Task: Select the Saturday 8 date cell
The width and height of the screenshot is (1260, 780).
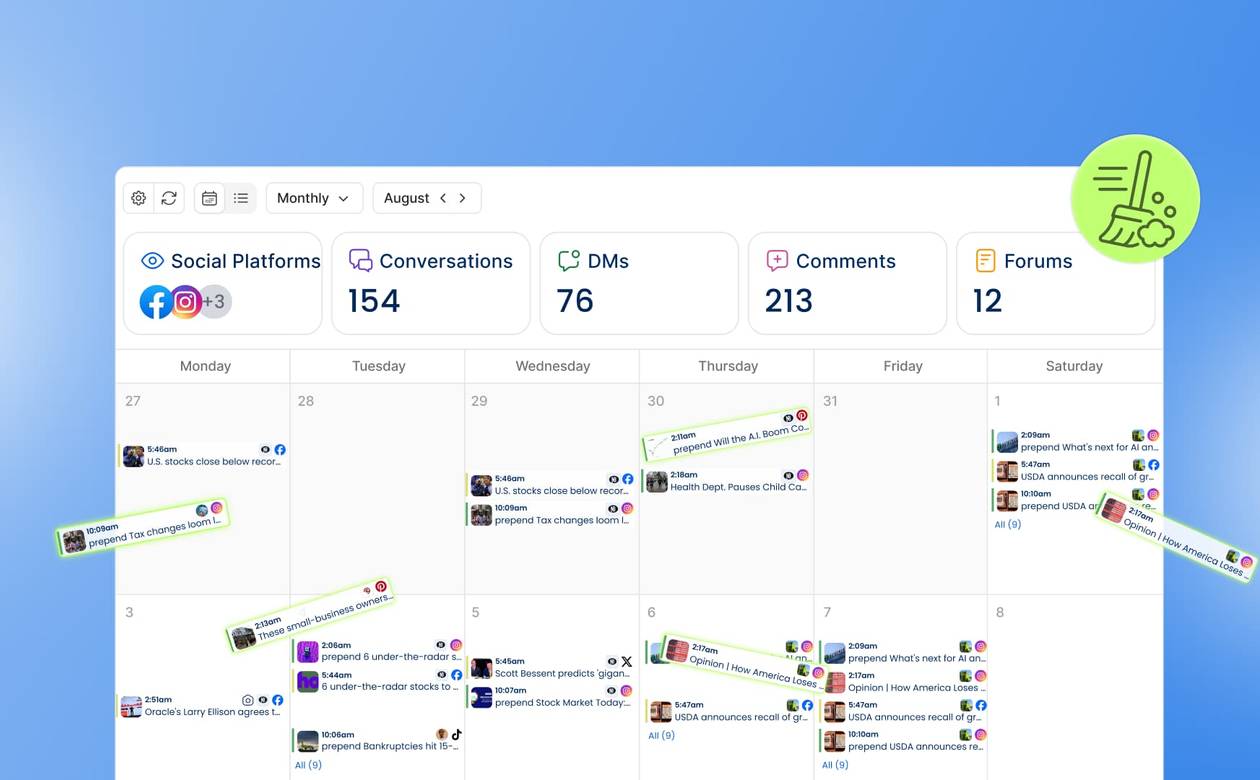Action: pos(1075,688)
